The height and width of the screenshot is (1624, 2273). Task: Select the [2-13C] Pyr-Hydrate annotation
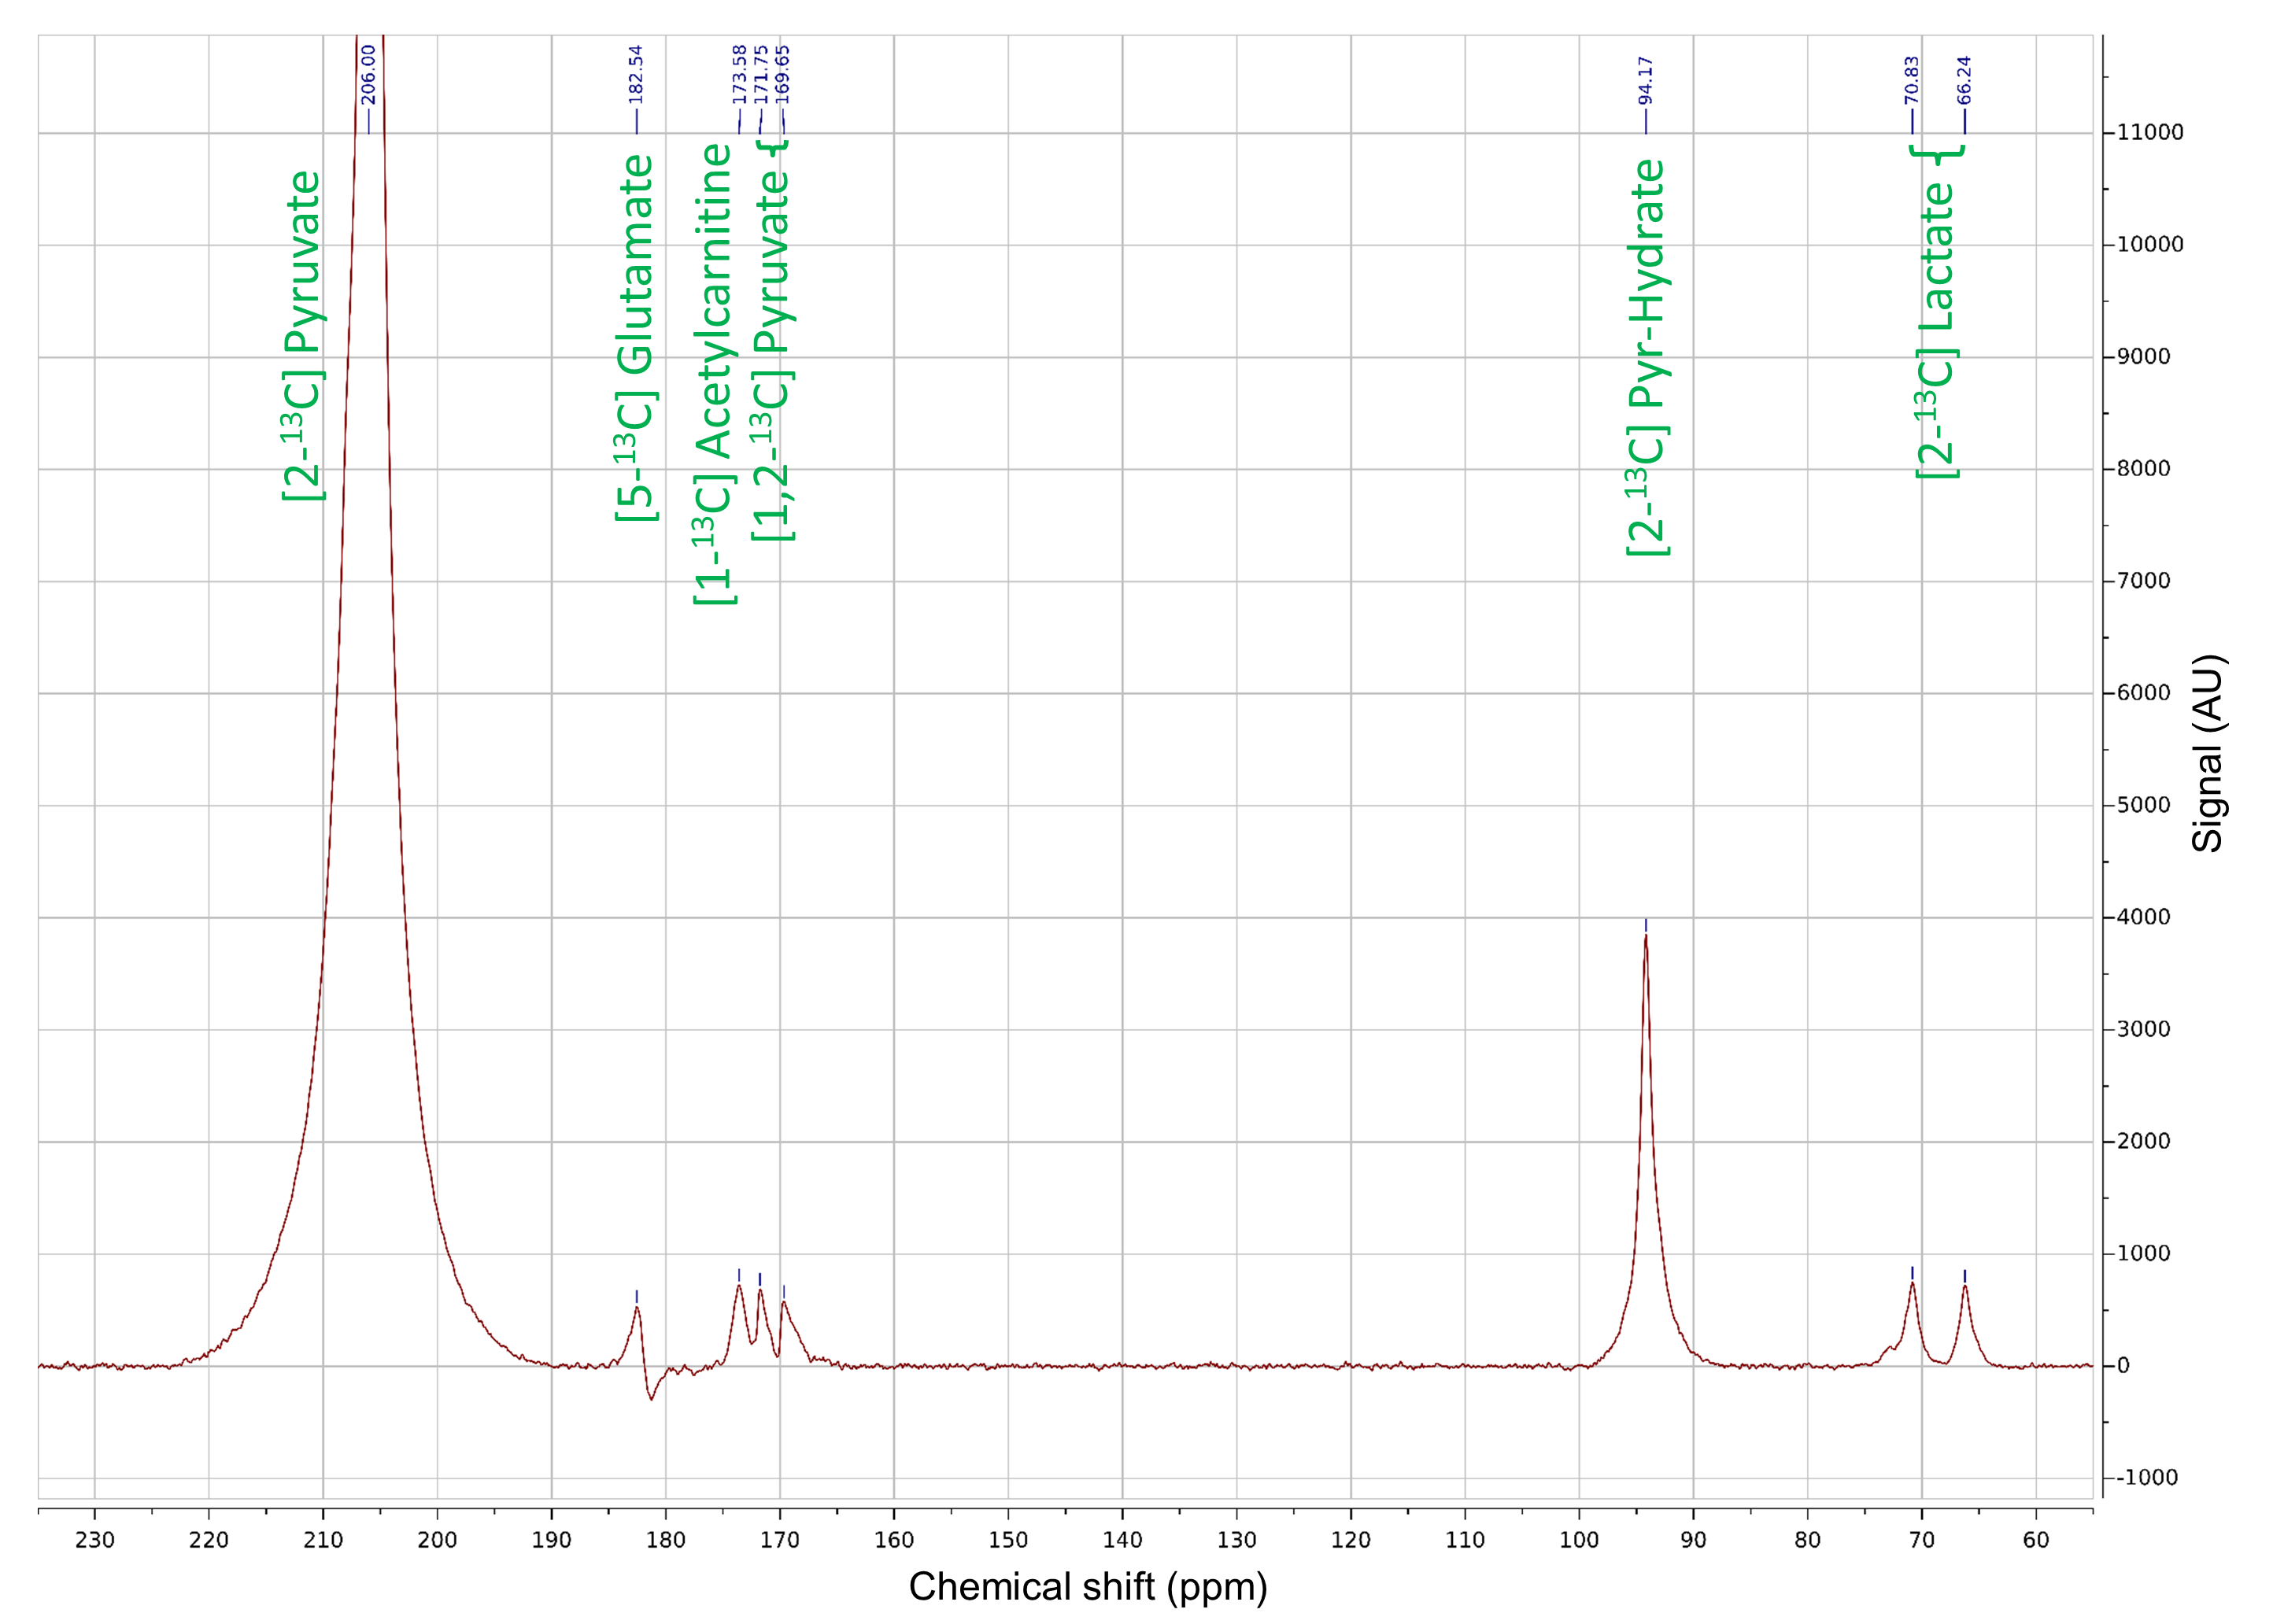click(x=1647, y=357)
